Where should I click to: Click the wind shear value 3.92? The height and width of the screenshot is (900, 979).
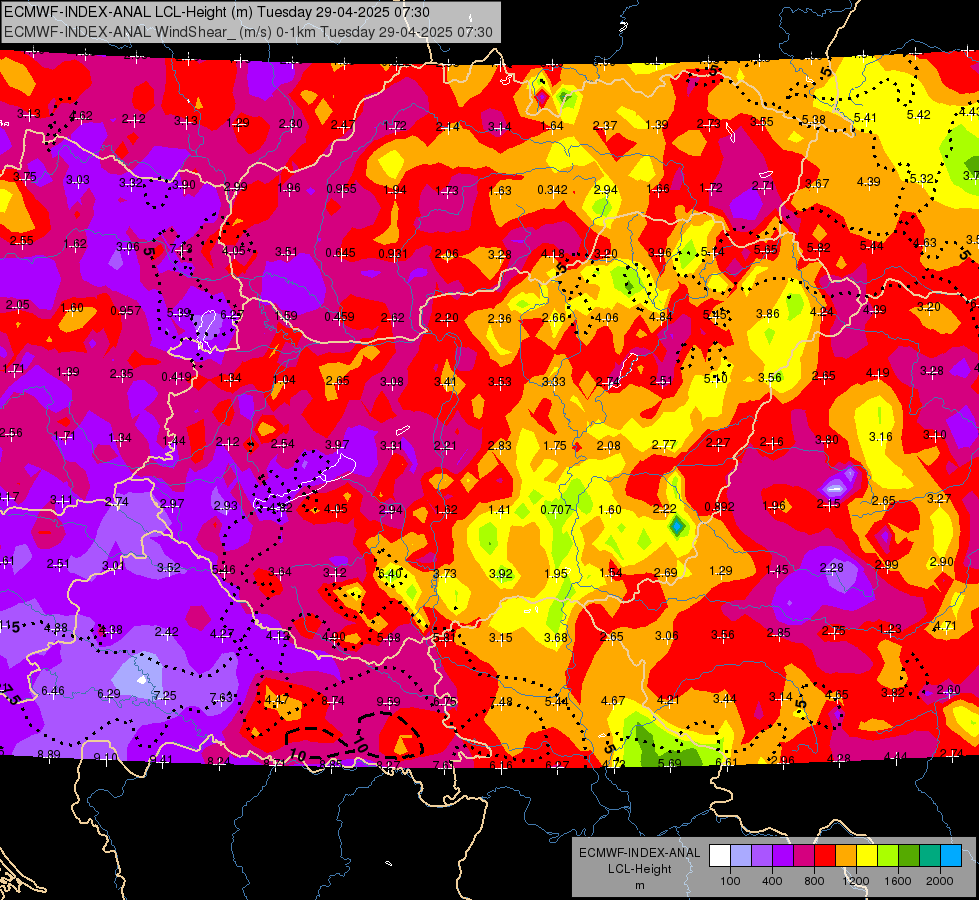click(501, 573)
